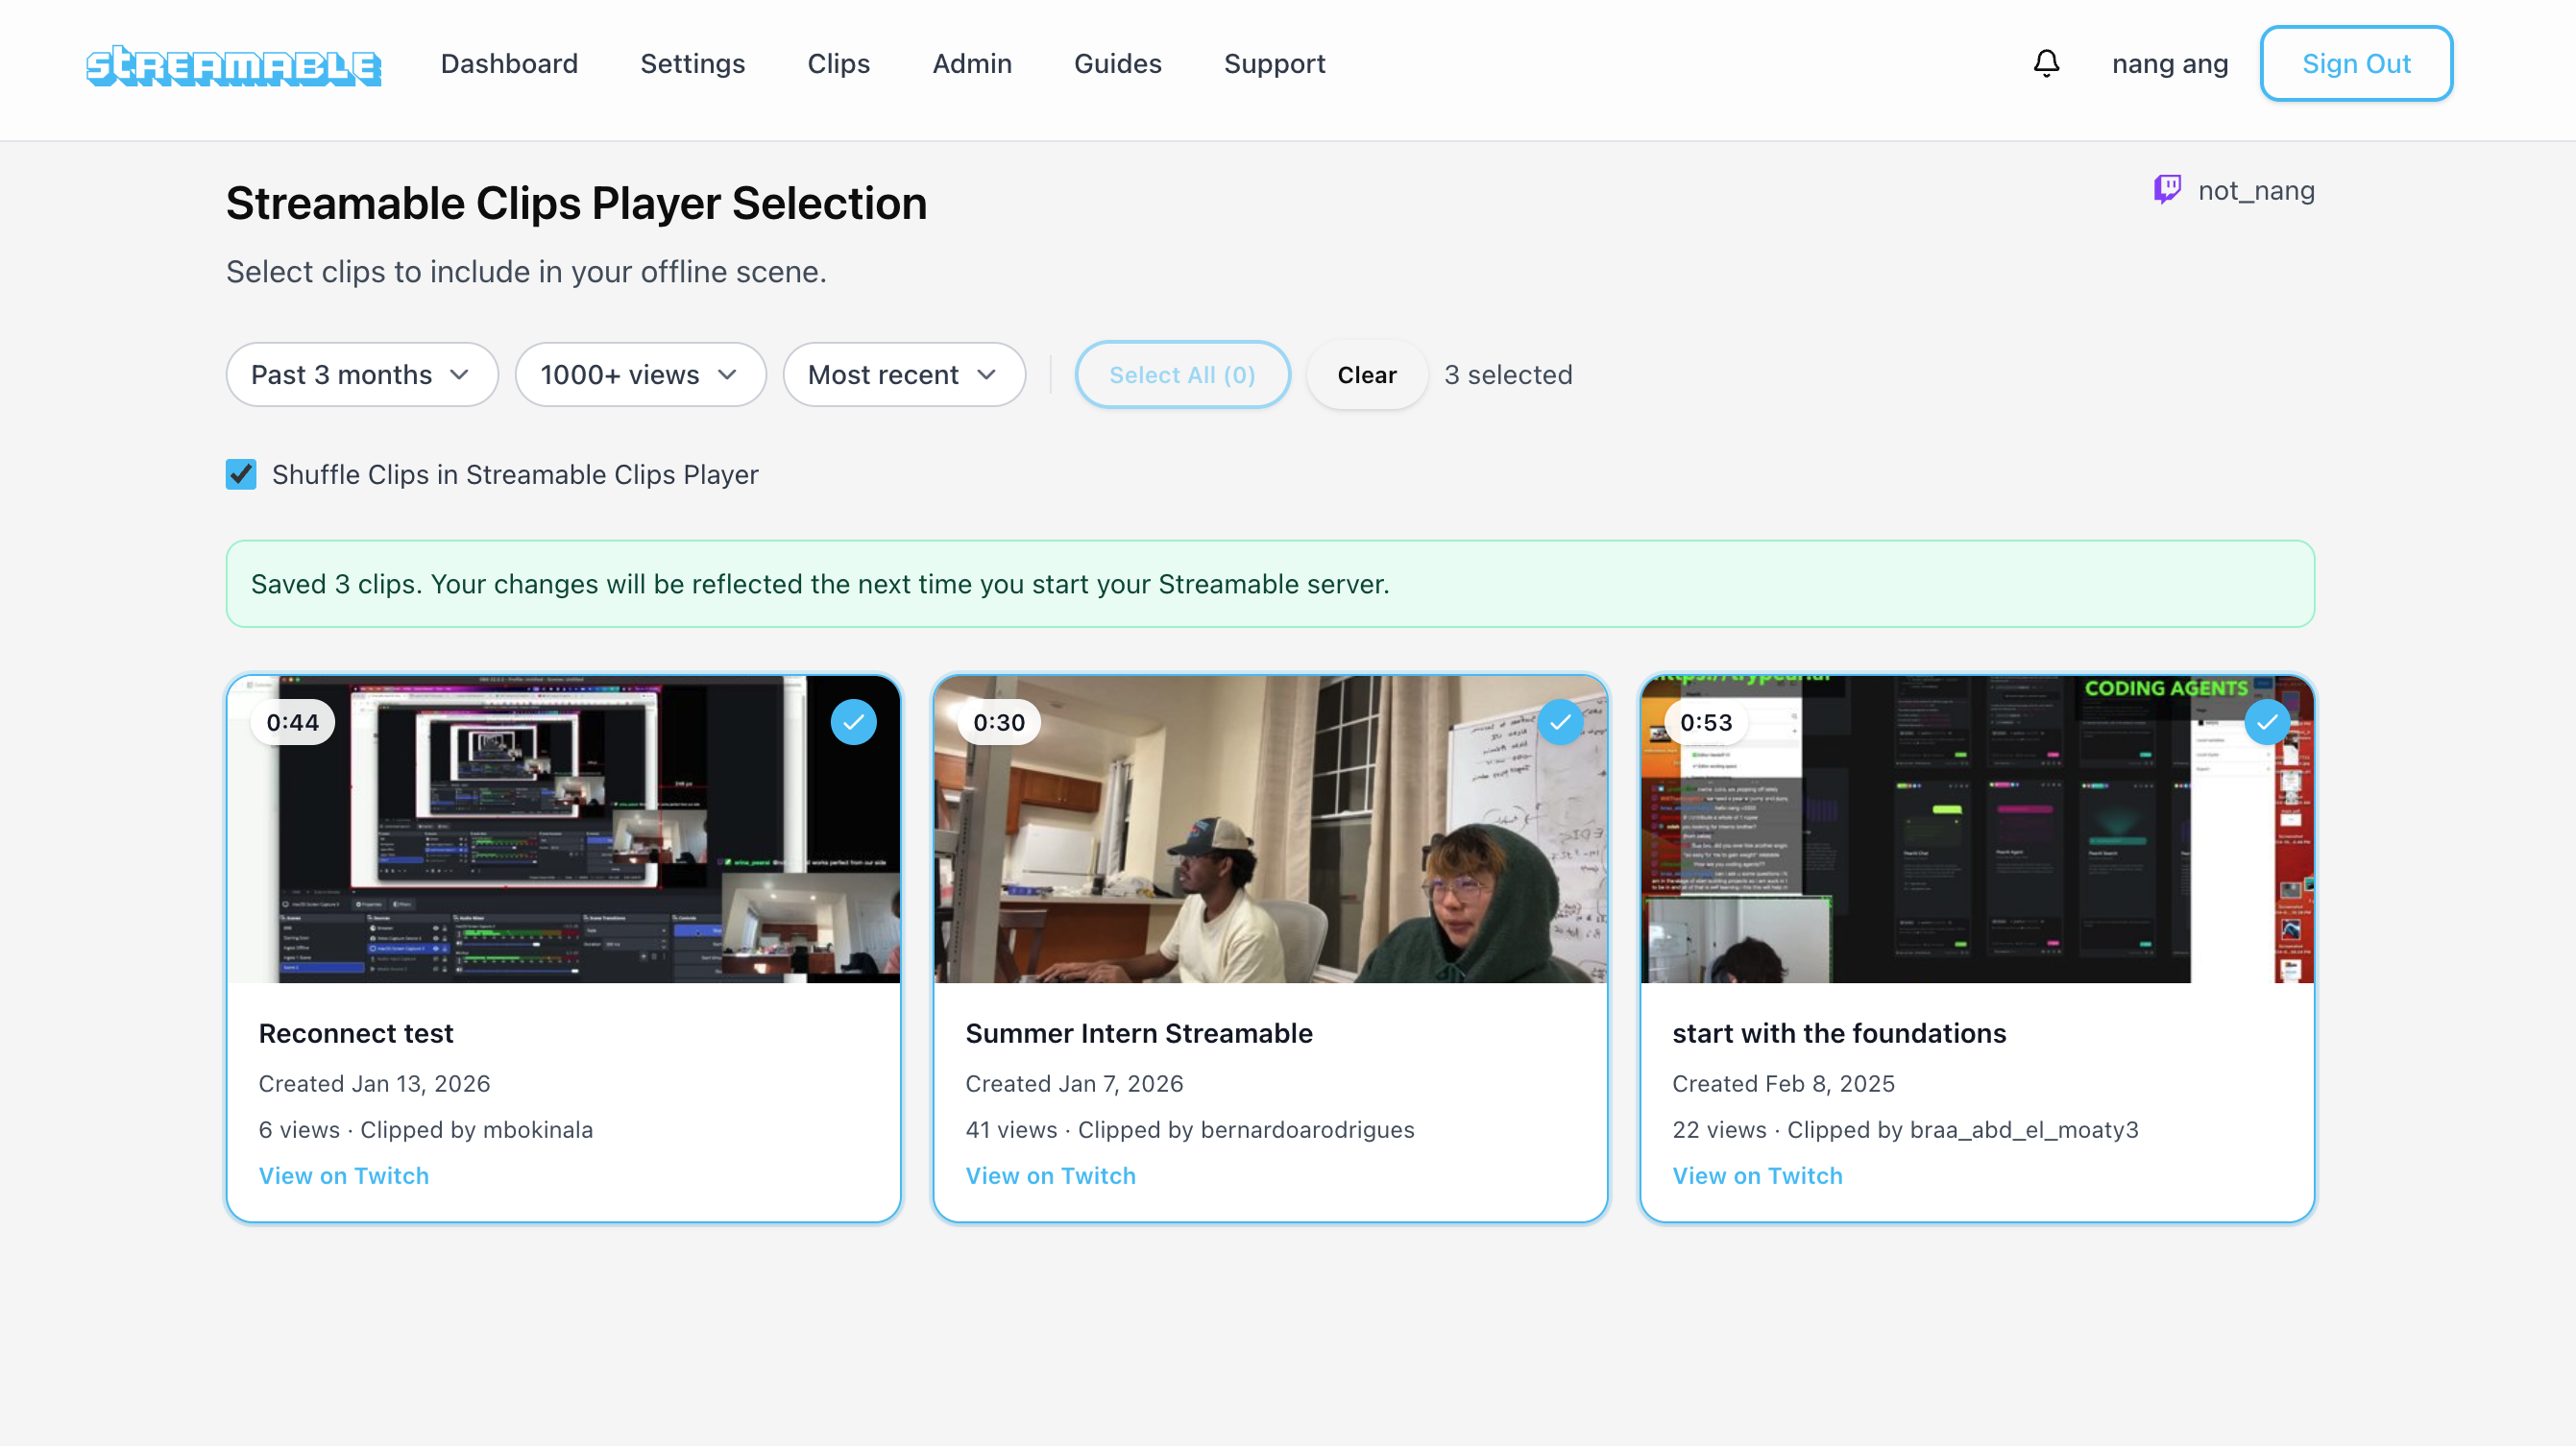View Reconnect test on Twitch
The width and height of the screenshot is (2576, 1446).
point(343,1175)
